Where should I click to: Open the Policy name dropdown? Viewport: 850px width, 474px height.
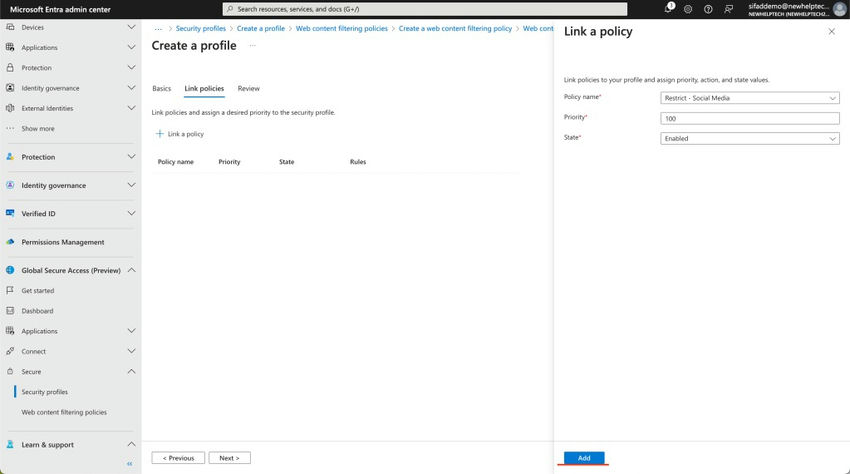coord(750,98)
